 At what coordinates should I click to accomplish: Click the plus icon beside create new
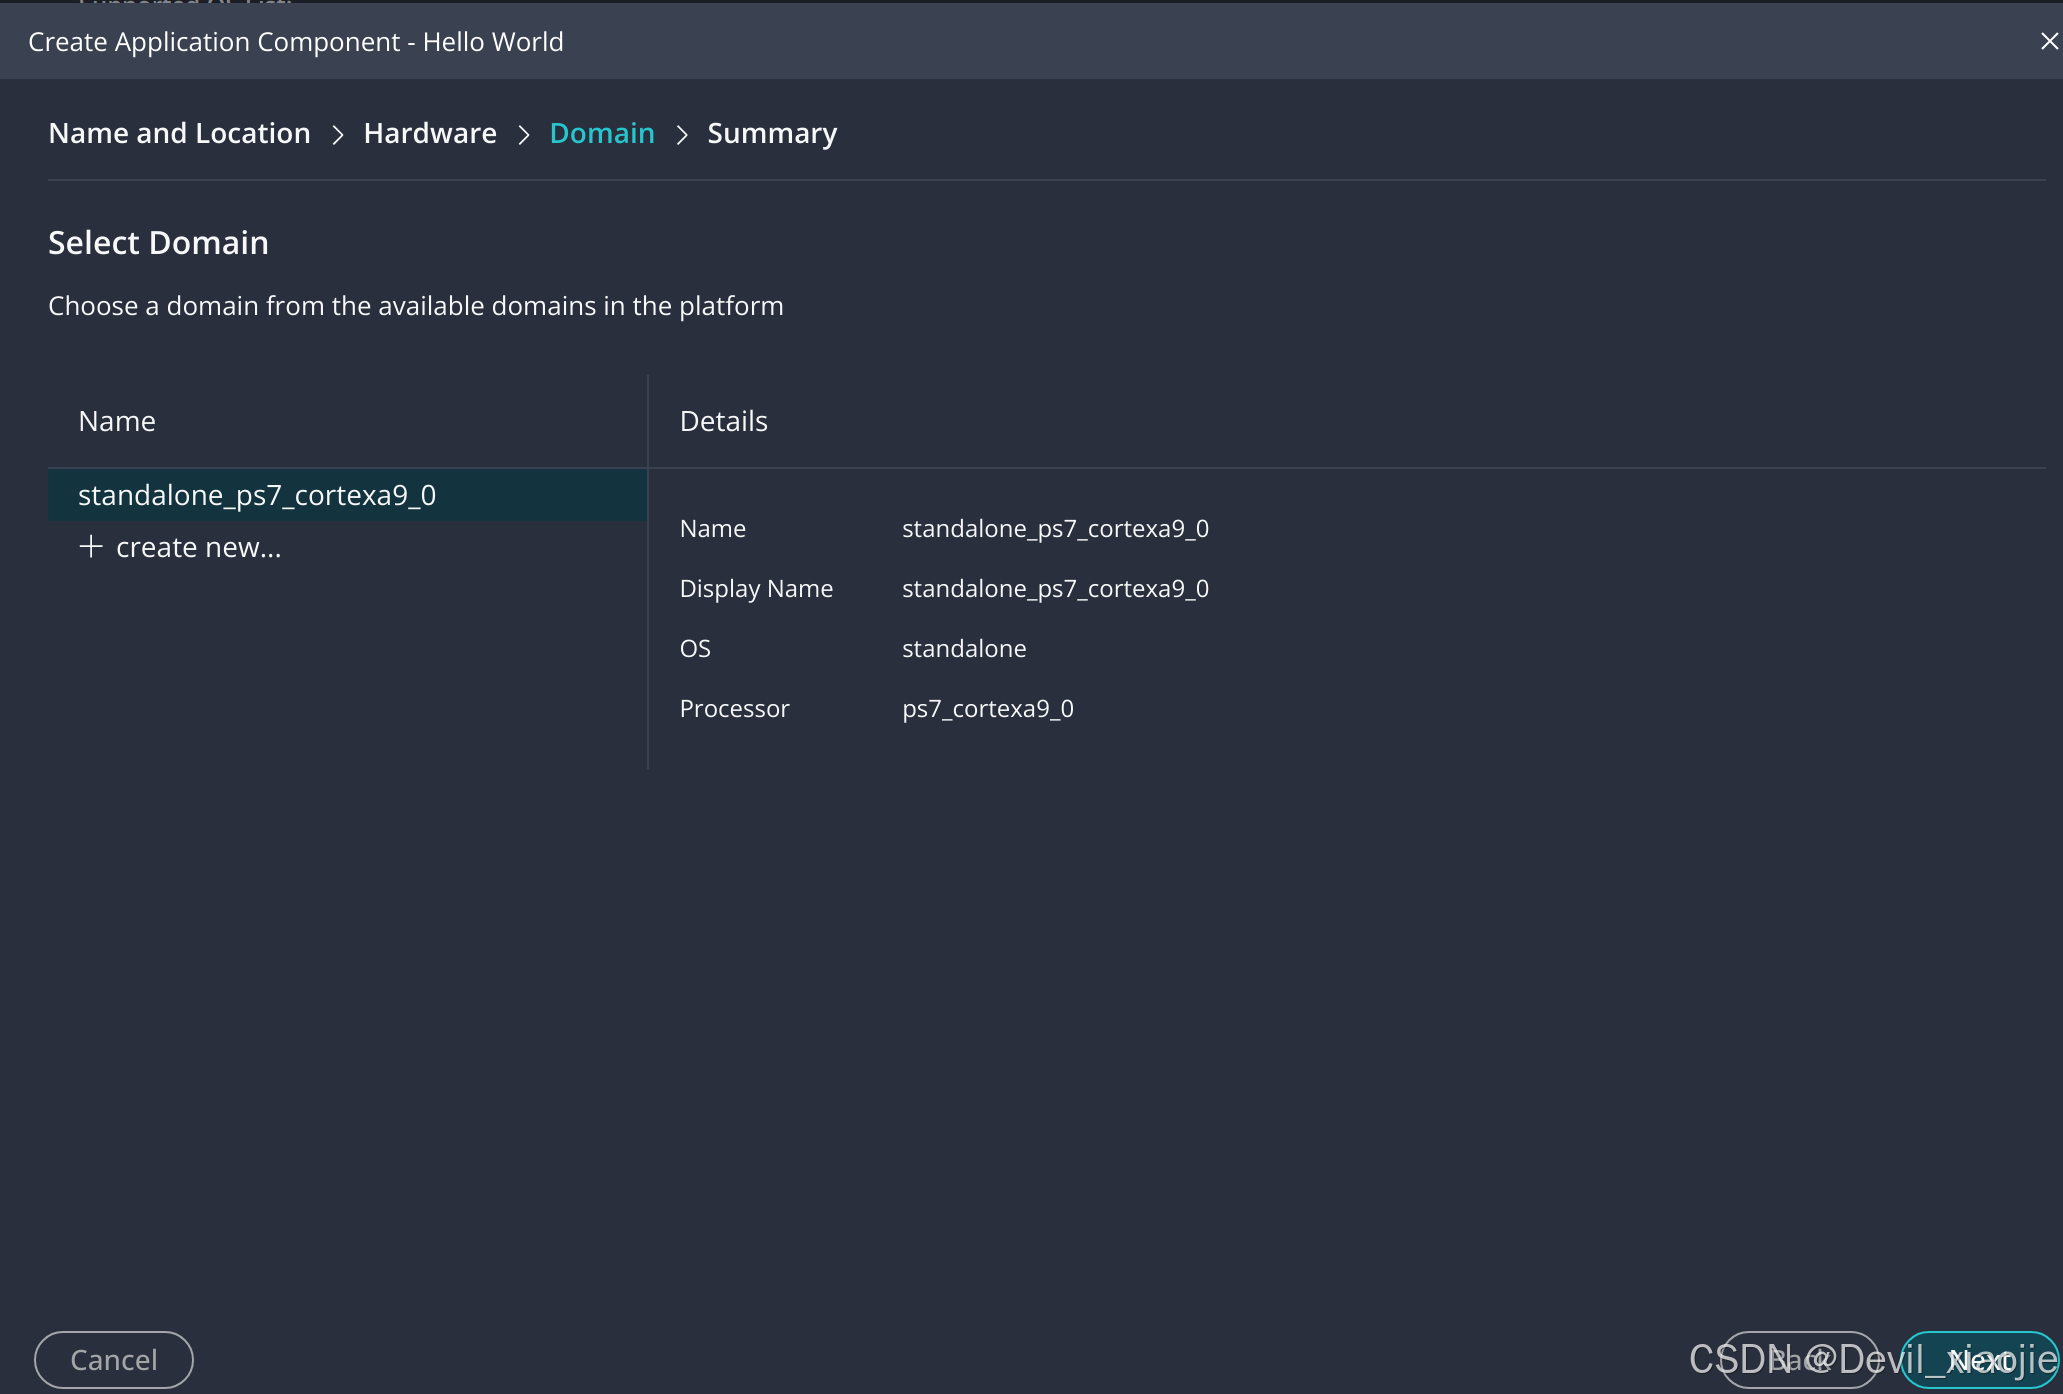click(91, 547)
